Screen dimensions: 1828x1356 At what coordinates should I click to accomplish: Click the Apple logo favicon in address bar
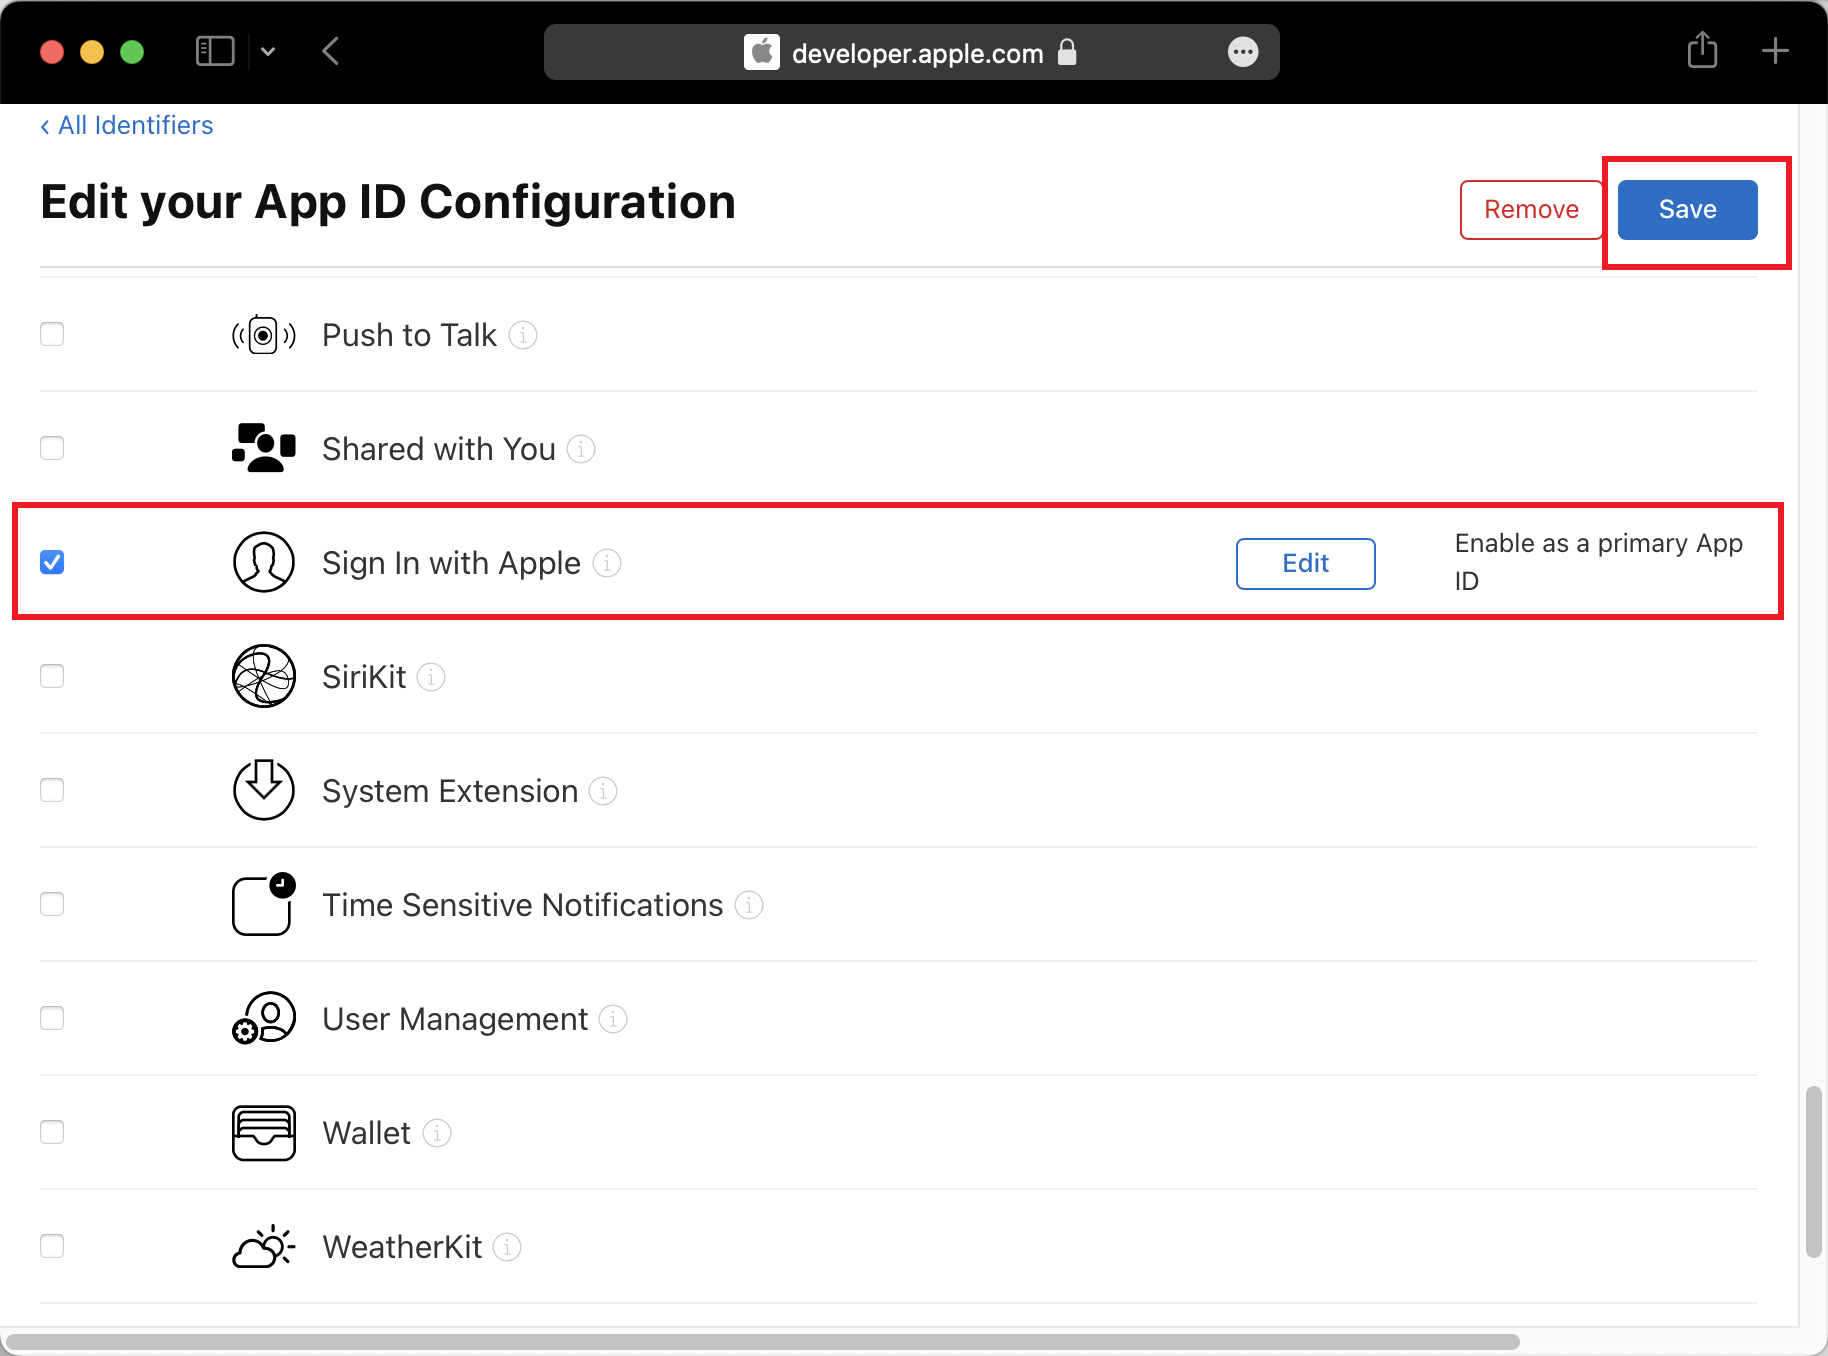click(x=762, y=52)
